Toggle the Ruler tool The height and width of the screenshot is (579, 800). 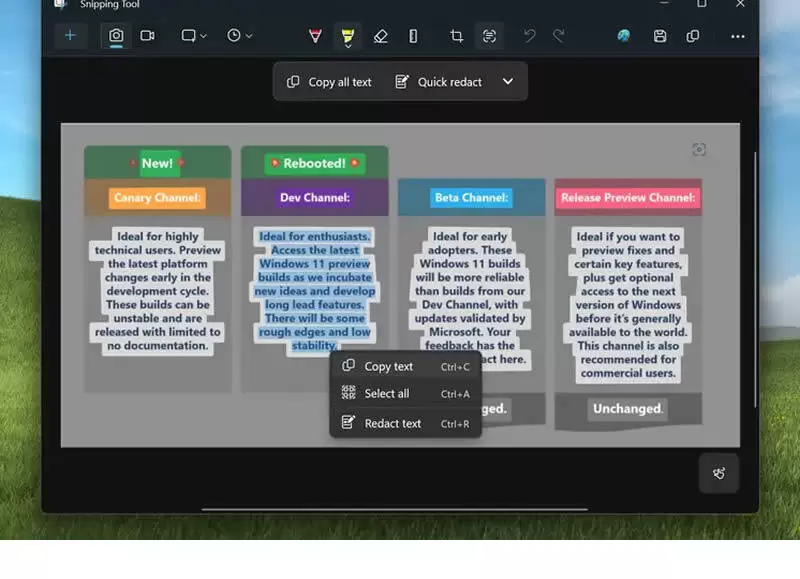(x=413, y=36)
